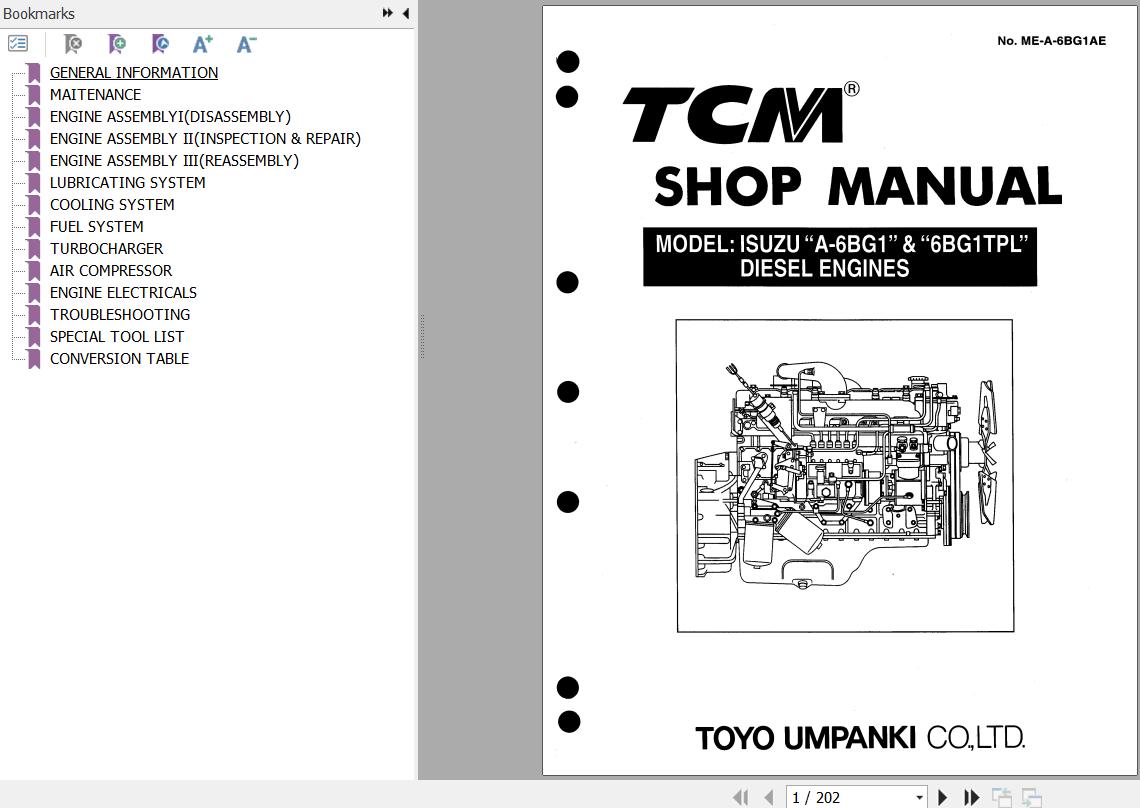Screen dimensions: 1140x808
Task: Click bookmark icon beside FUEL SYSTEM
Action: click(x=33, y=227)
